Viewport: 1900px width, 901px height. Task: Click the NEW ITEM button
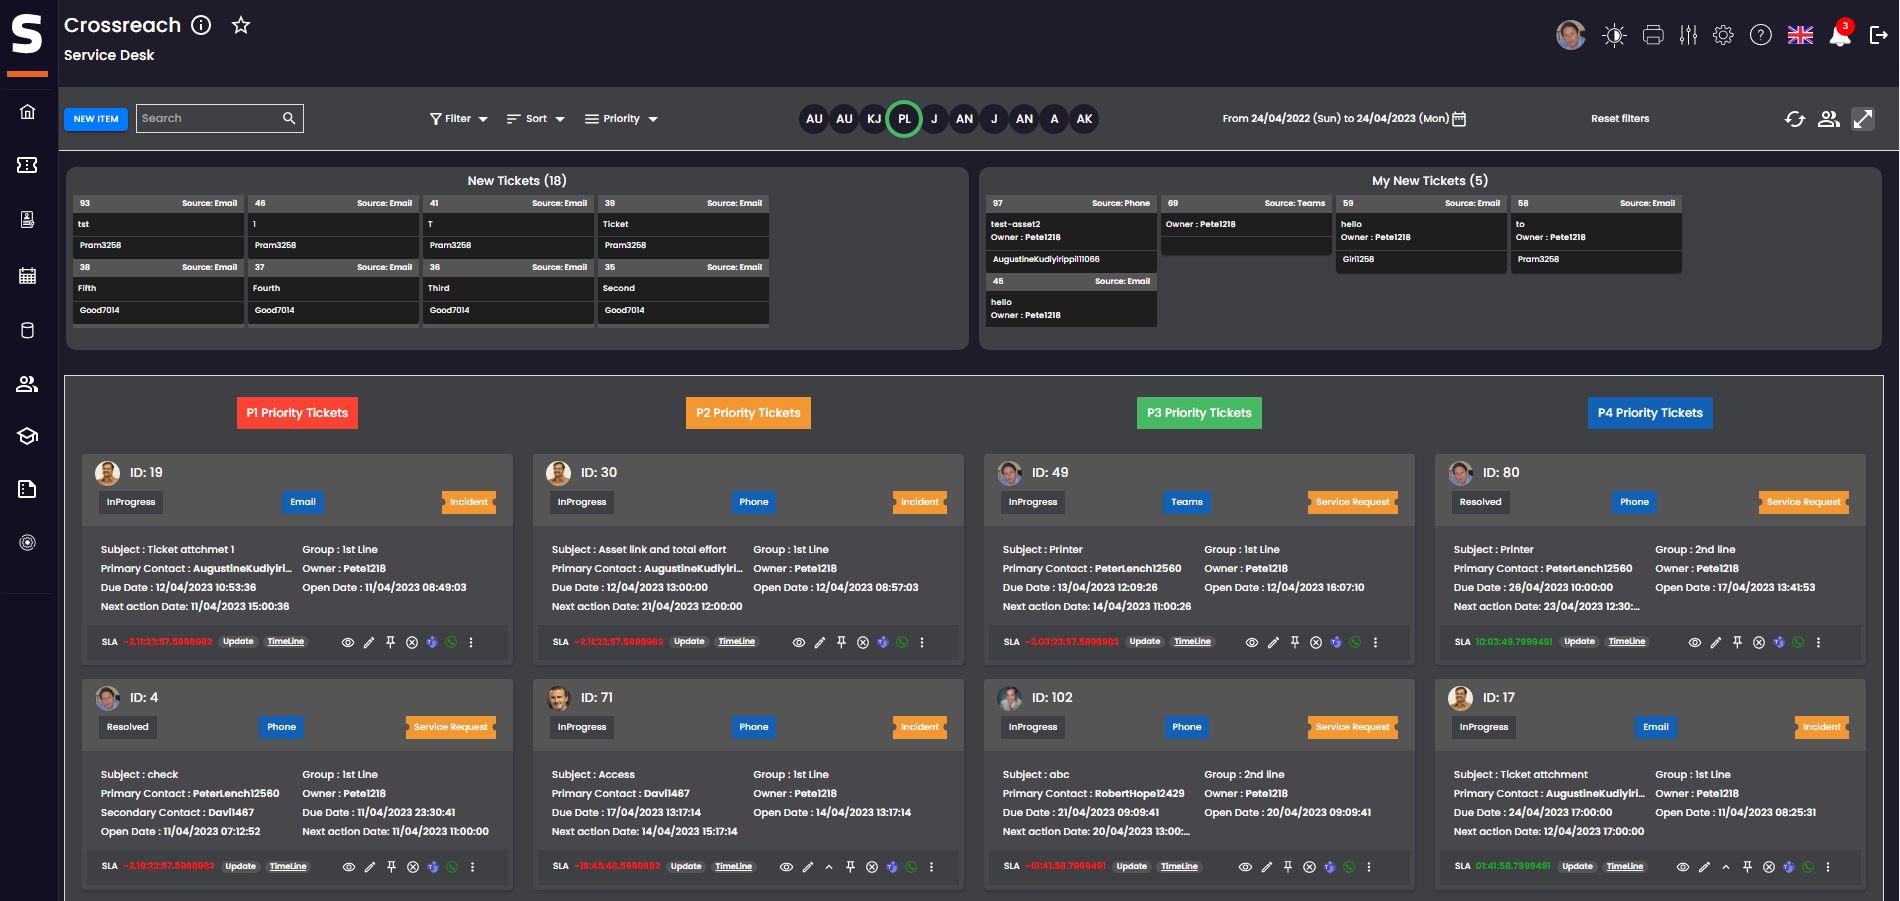click(x=96, y=118)
